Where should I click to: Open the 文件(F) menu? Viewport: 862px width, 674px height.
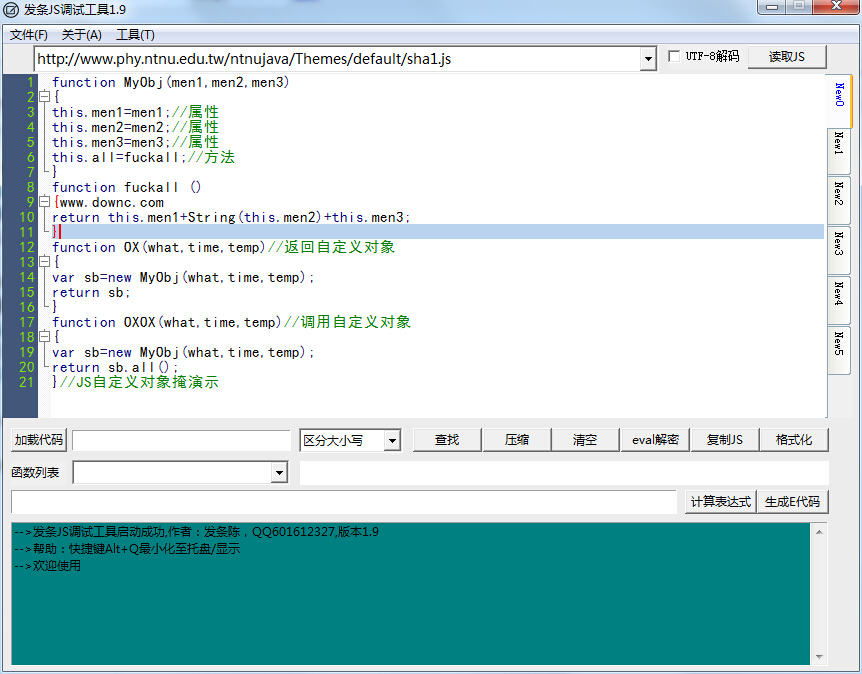pos(27,34)
